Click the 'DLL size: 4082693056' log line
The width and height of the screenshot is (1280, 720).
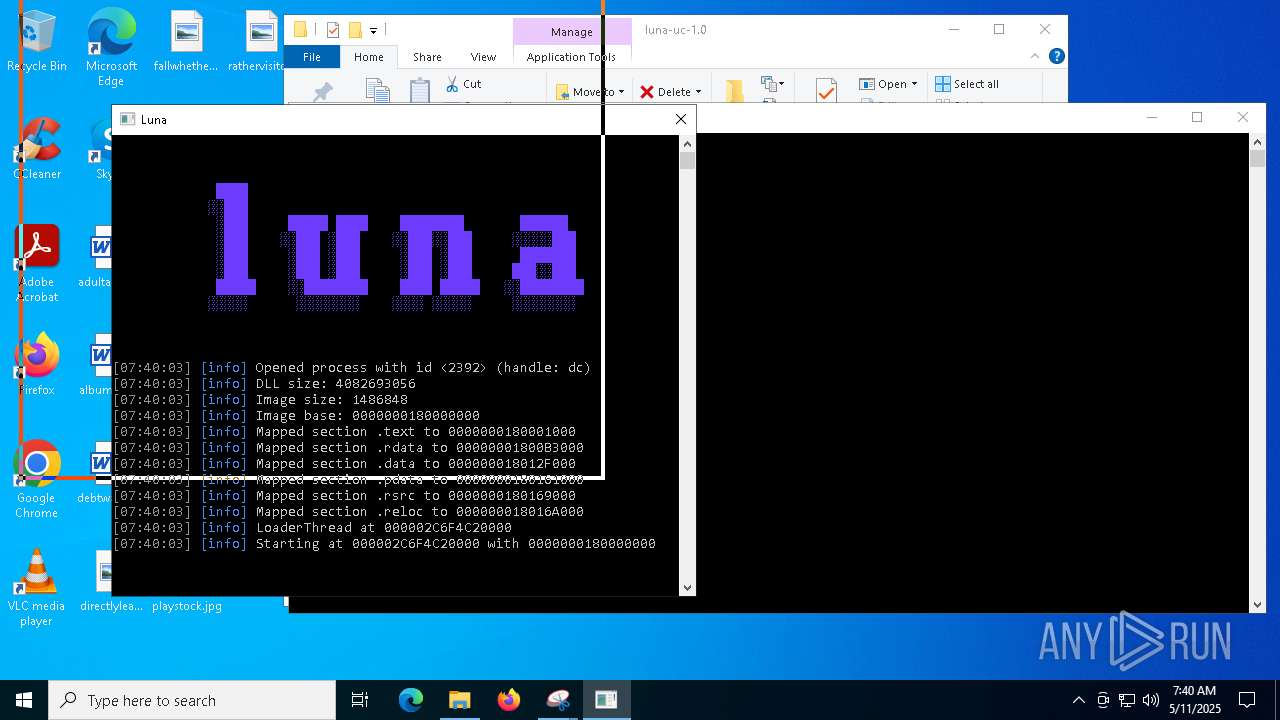[x=264, y=383]
